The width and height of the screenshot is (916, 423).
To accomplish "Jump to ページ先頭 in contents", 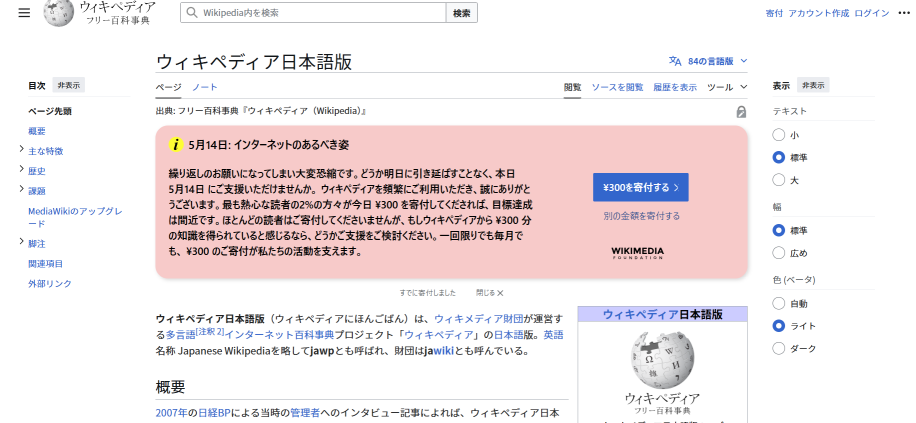I will pos(50,111).
